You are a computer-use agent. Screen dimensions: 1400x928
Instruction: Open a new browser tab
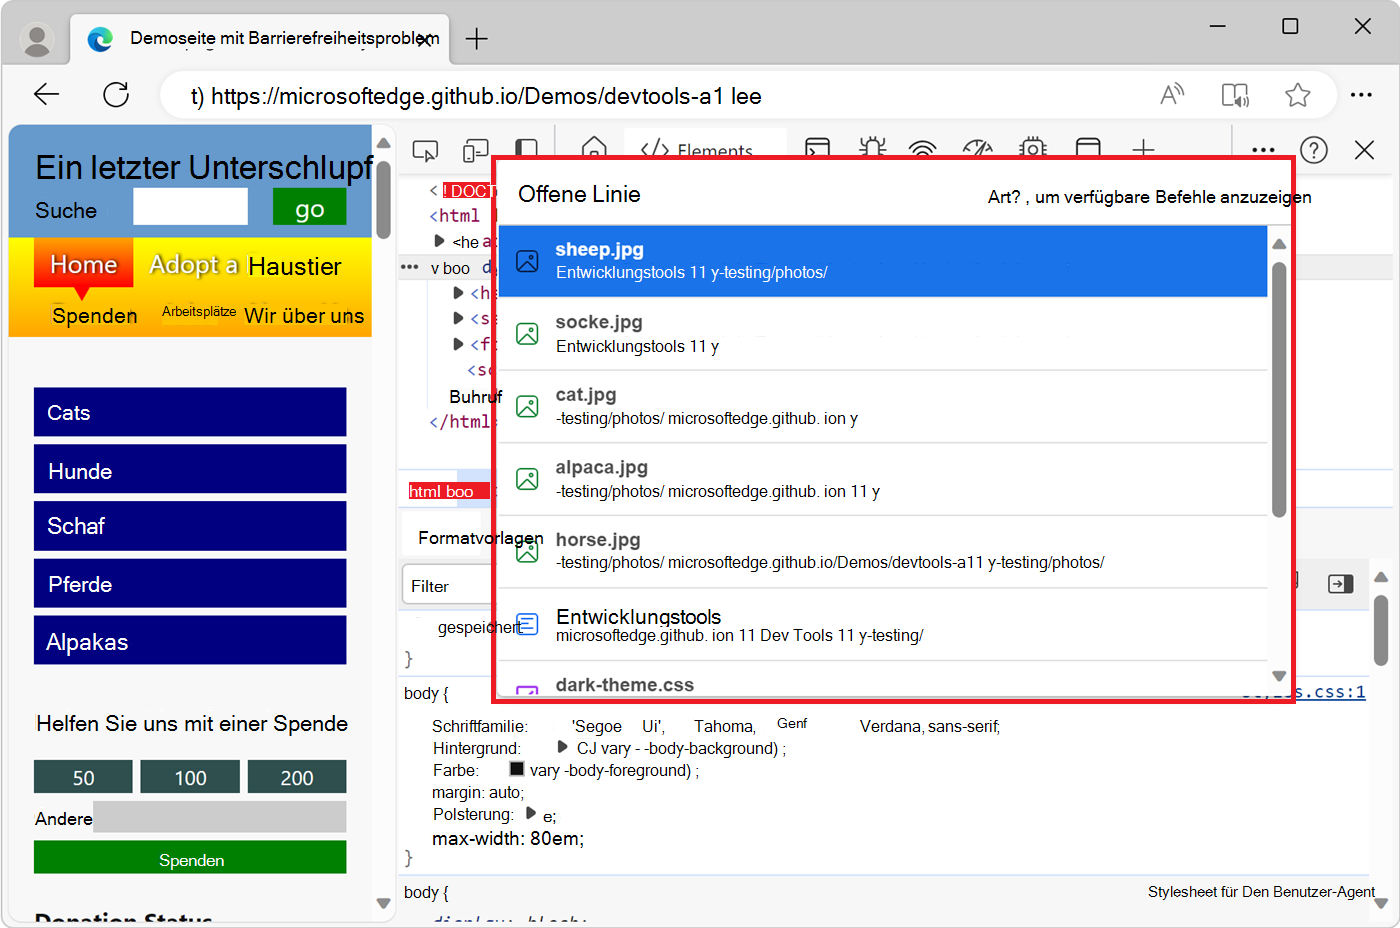coord(477,39)
